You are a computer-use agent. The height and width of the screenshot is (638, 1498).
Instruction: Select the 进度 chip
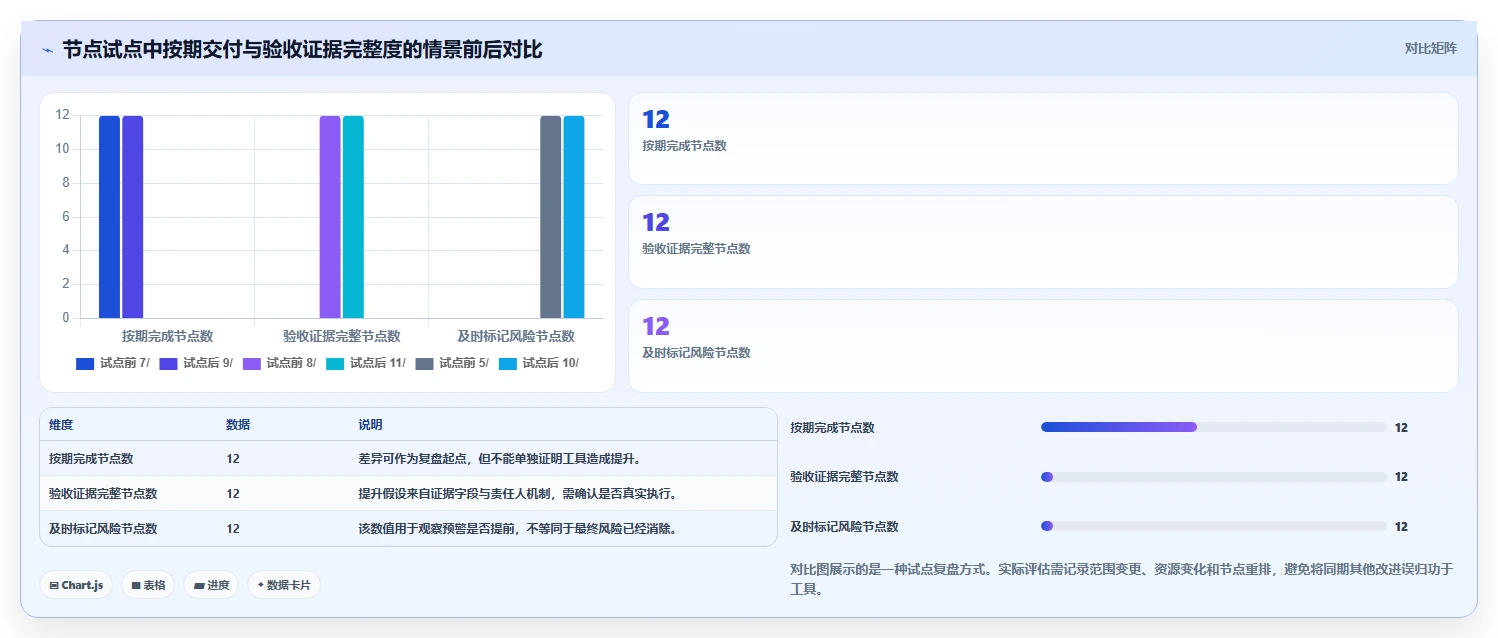click(x=211, y=585)
